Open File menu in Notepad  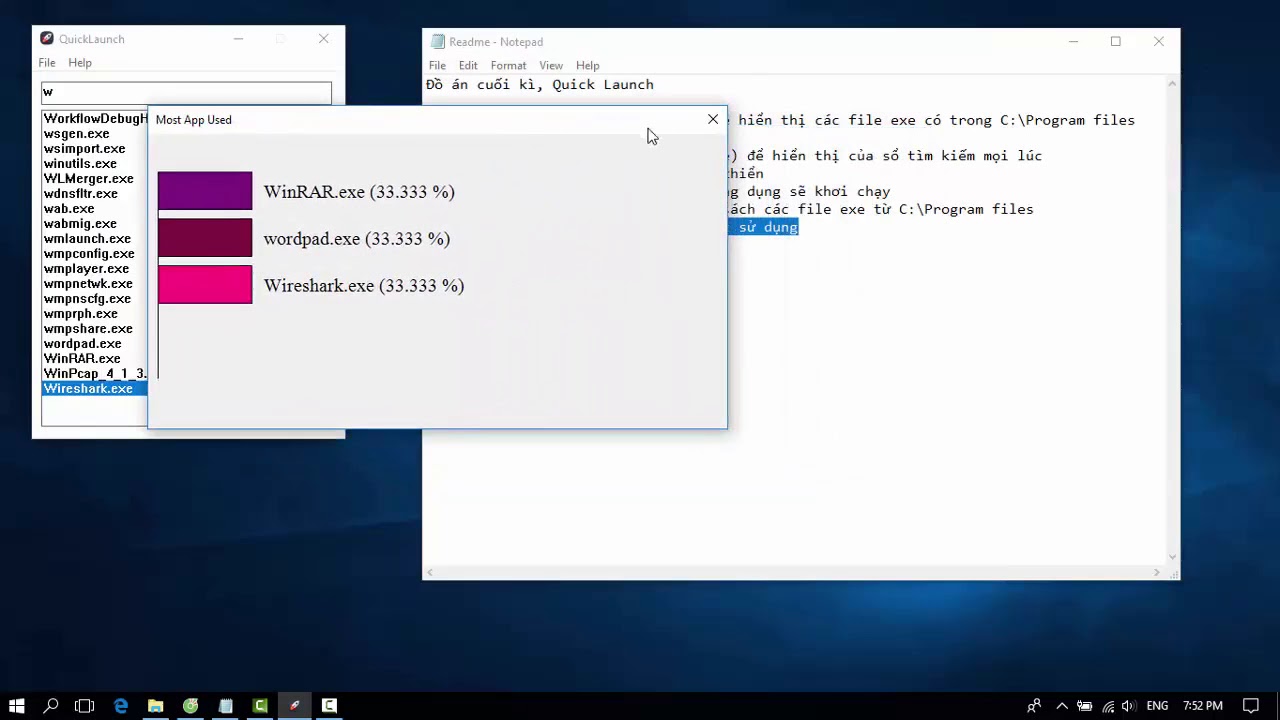[437, 66]
